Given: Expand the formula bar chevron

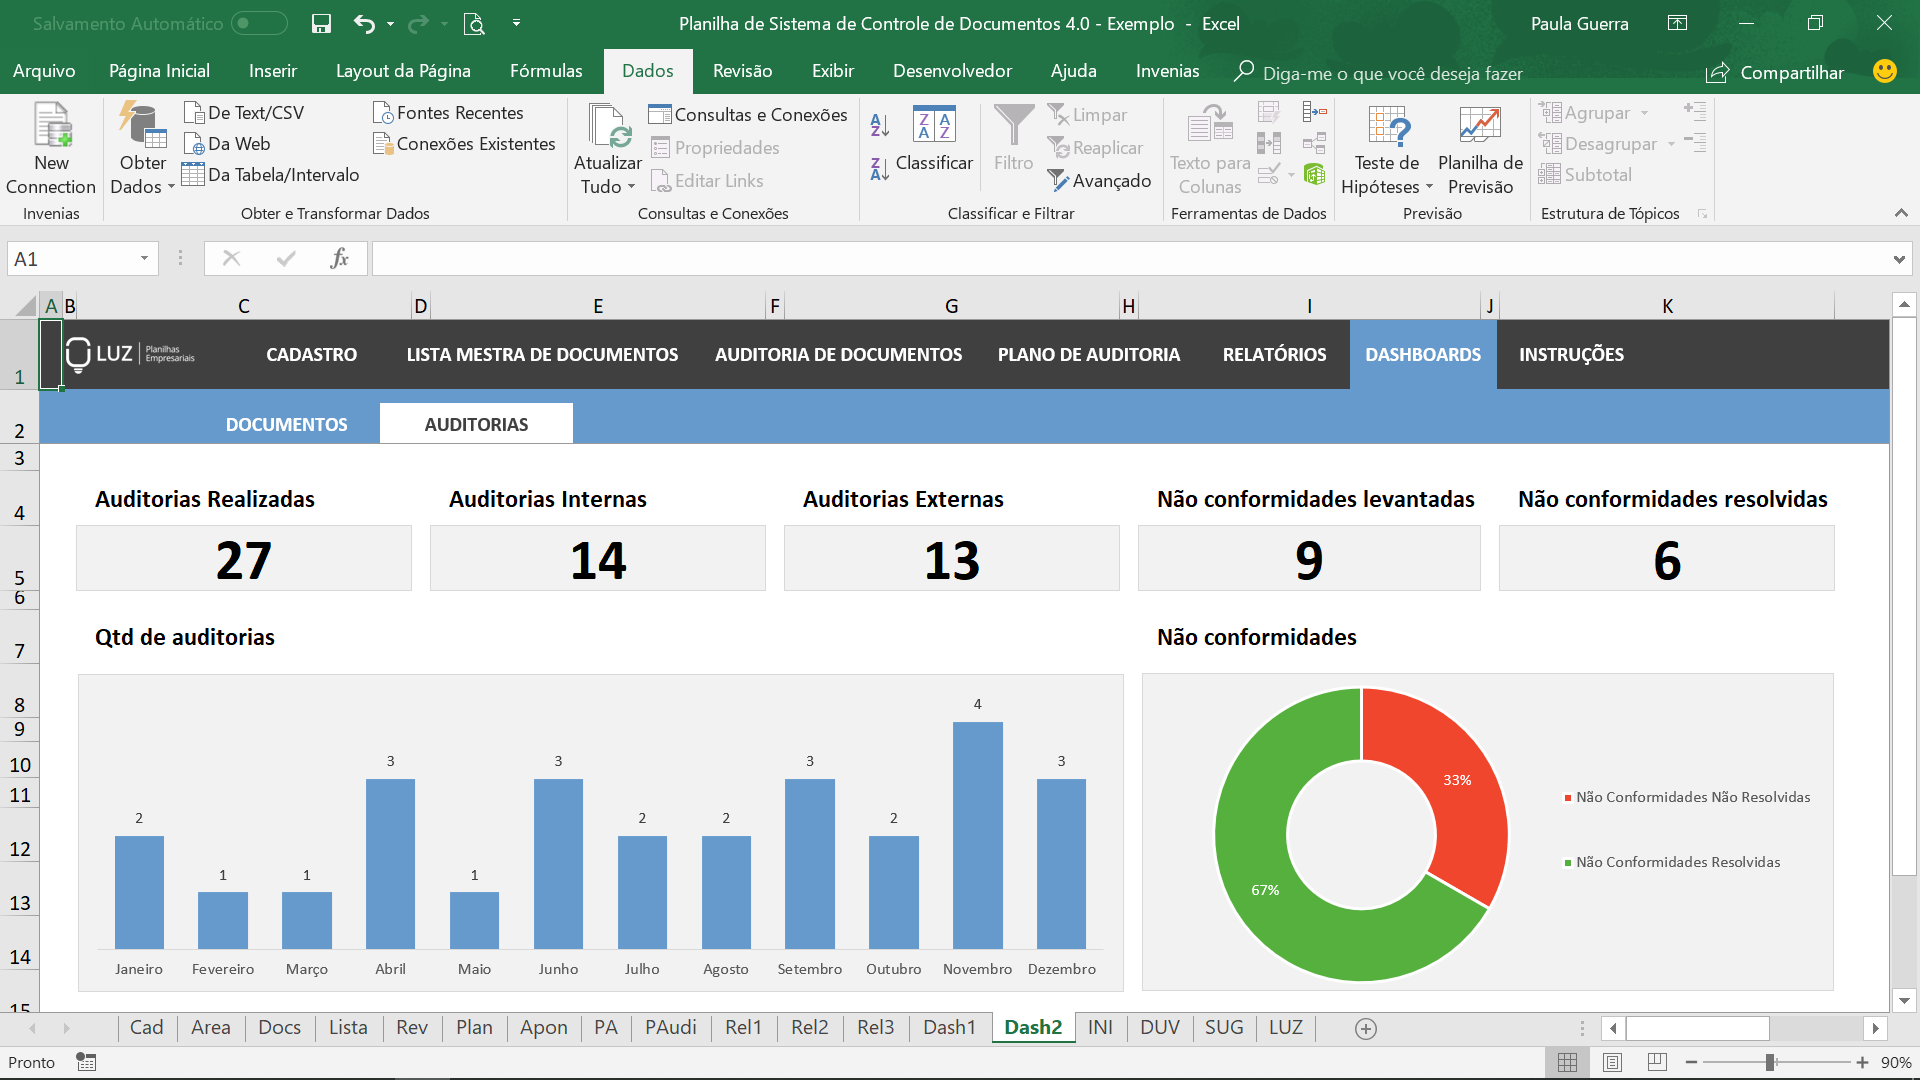Looking at the screenshot, I should coord(1898,259).
